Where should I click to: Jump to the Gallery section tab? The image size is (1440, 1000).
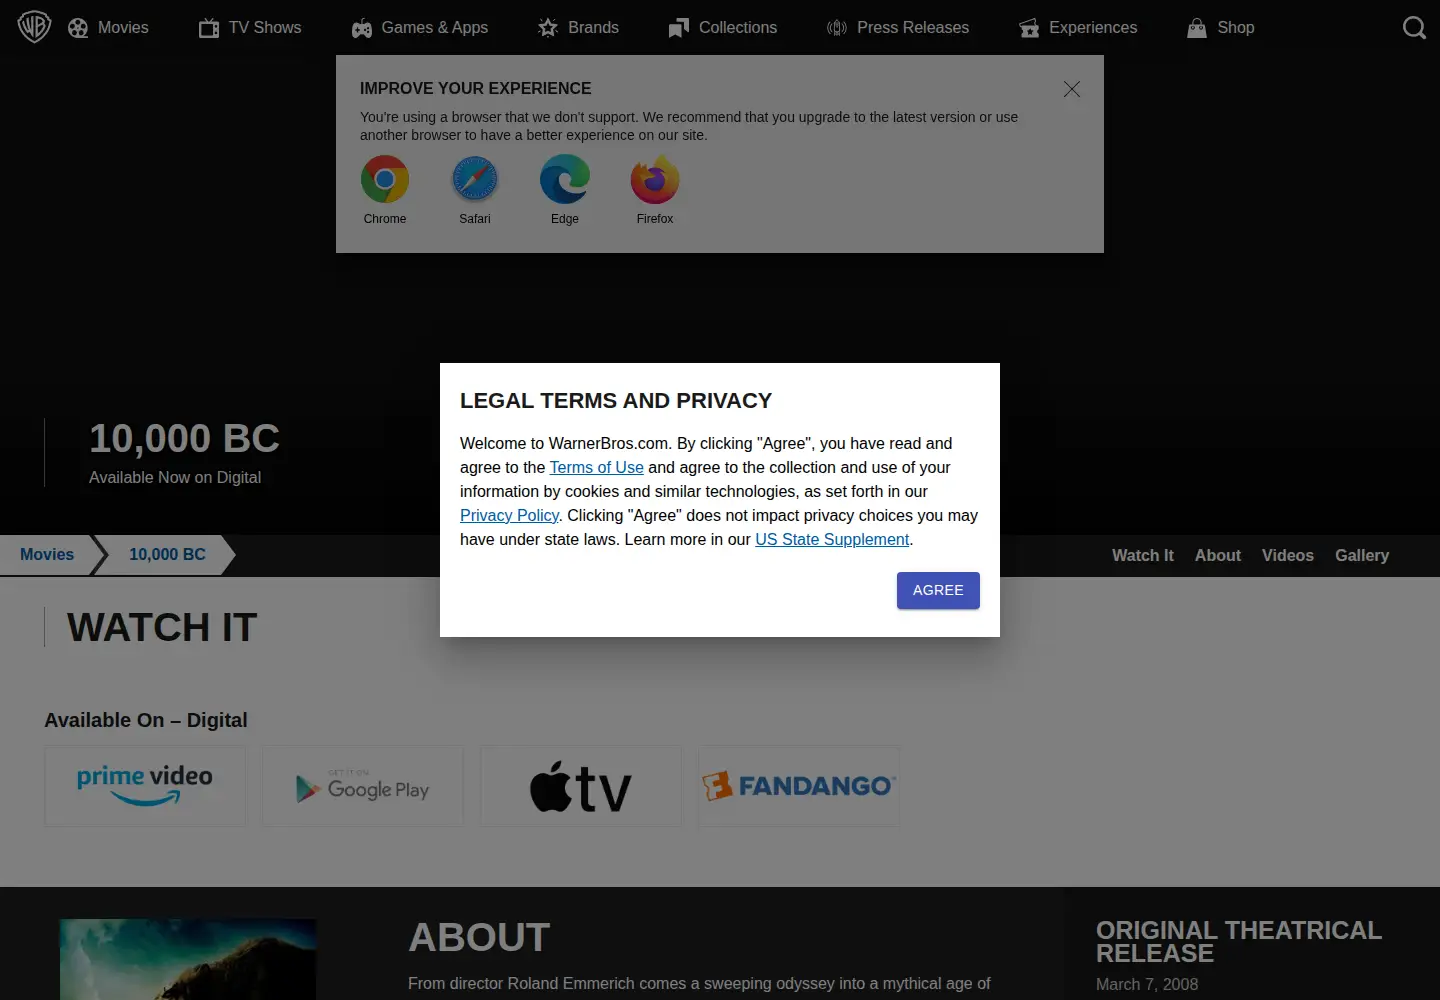[1362, 556]
